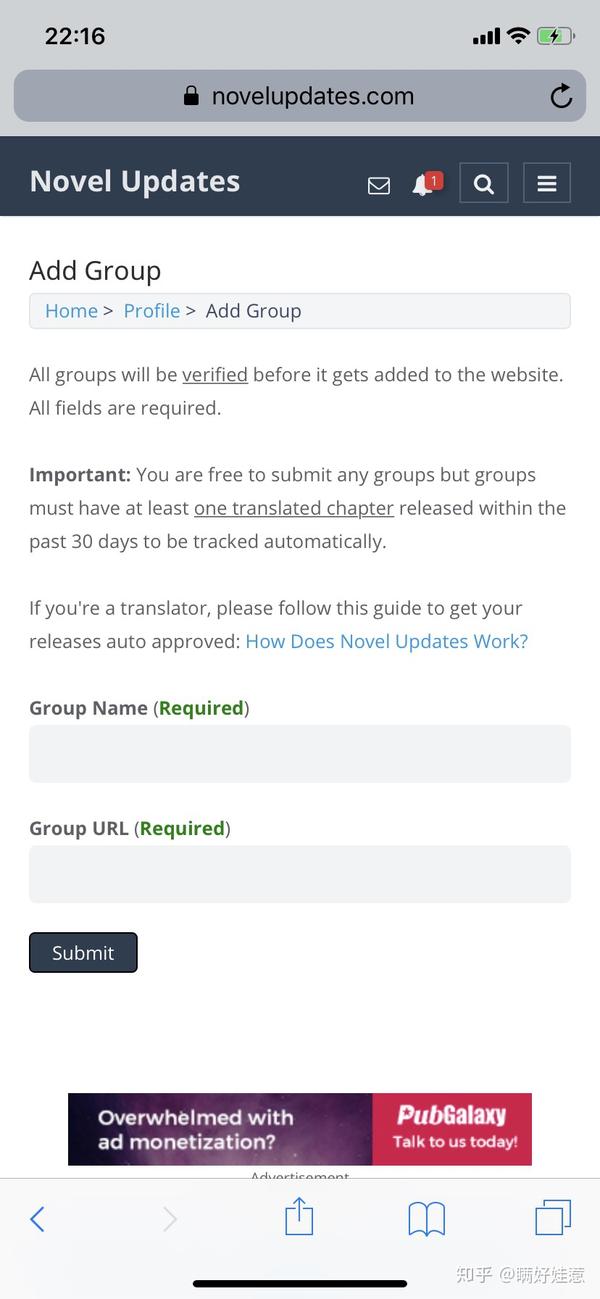
Task: Open the site search icon
Action: click(x=484, y=184)
